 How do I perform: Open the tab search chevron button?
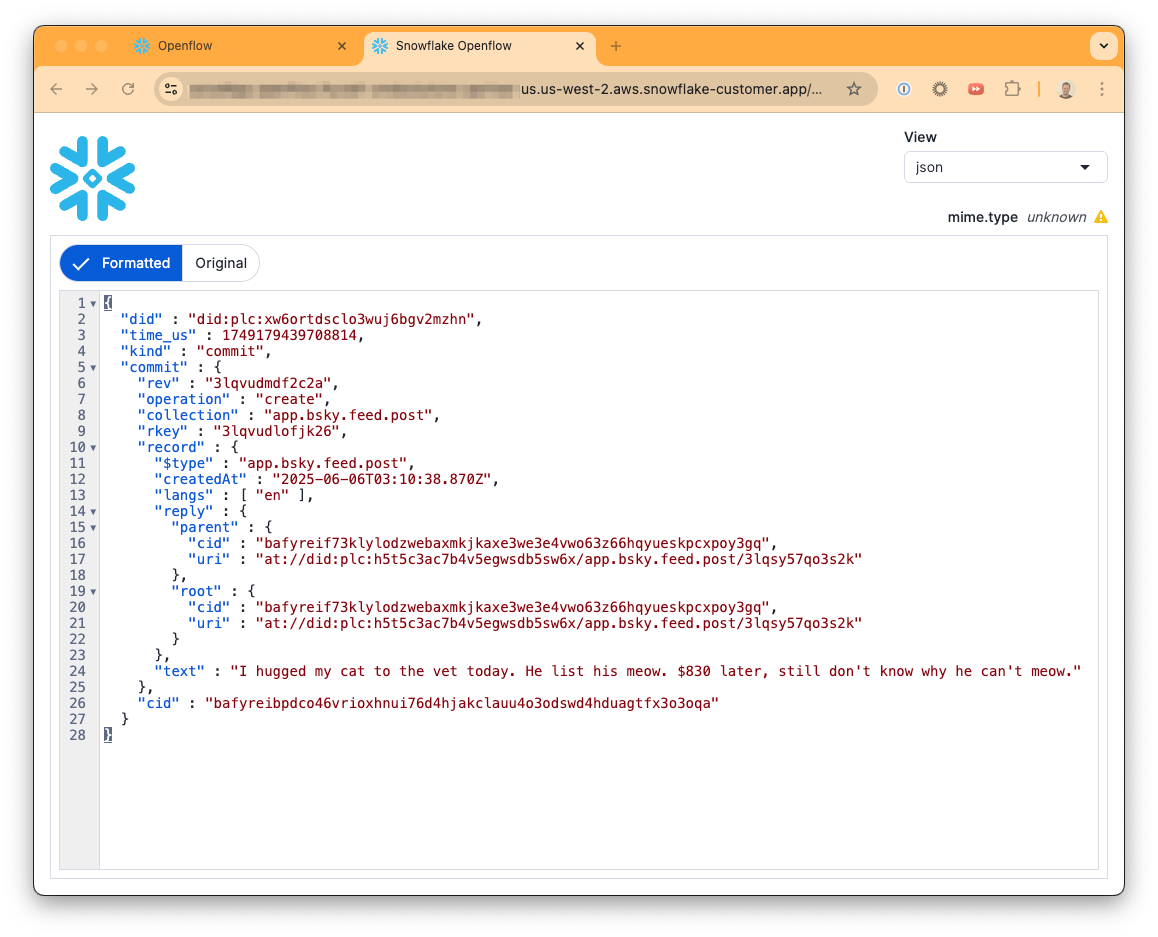pos(1103,46)
